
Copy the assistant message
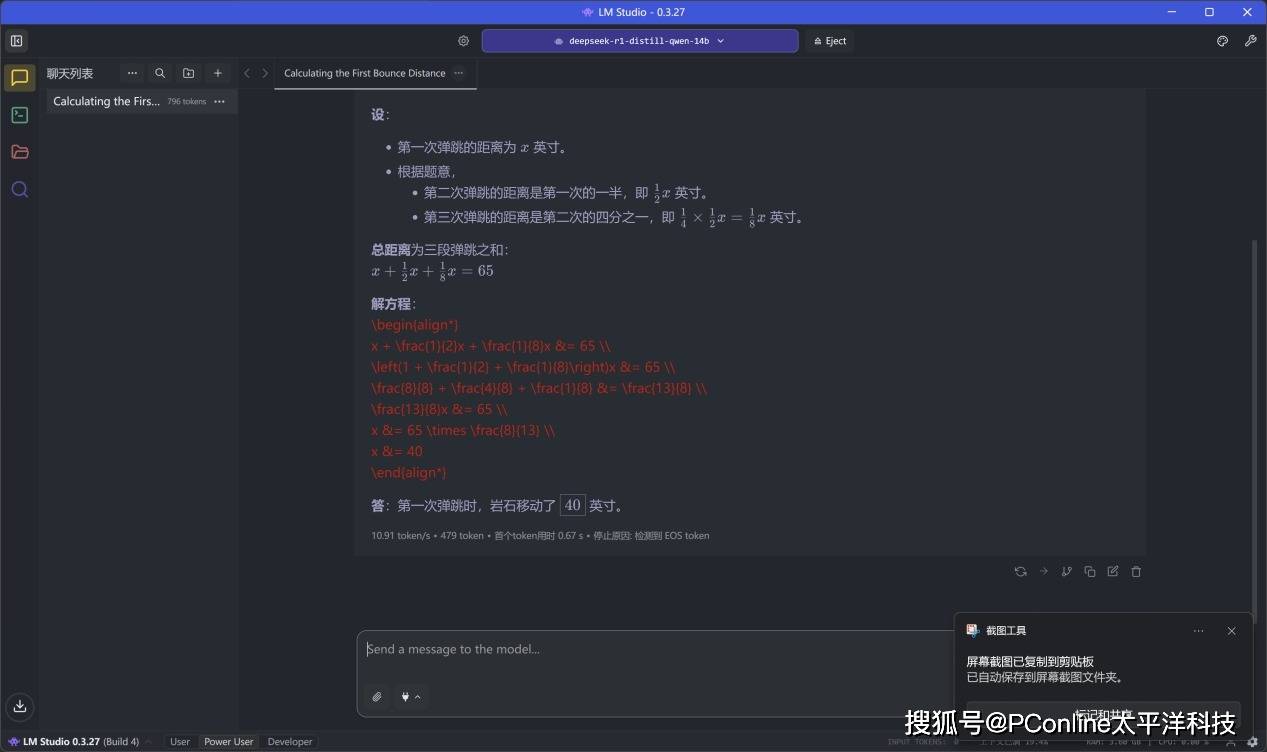click(1089, 571)
